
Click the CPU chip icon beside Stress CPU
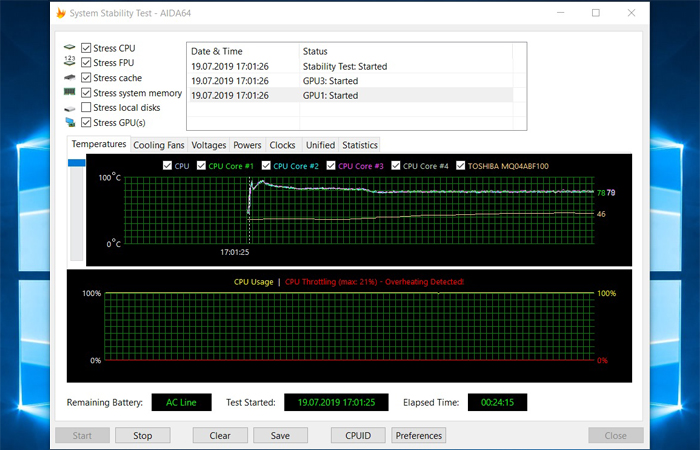70,48
